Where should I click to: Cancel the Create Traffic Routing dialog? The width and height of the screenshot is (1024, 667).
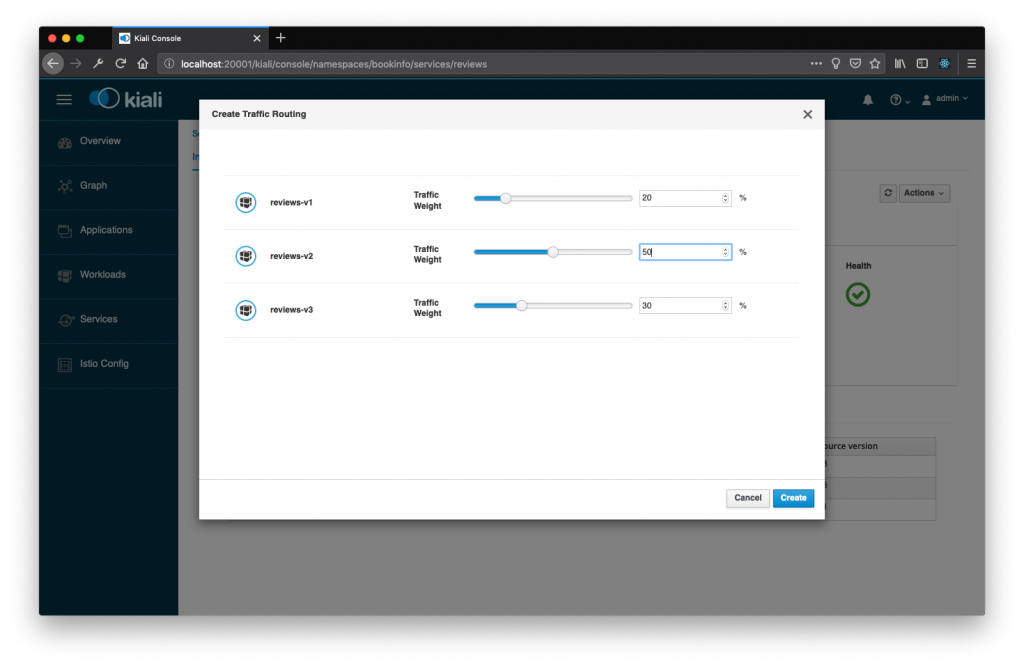pos(747,497)
